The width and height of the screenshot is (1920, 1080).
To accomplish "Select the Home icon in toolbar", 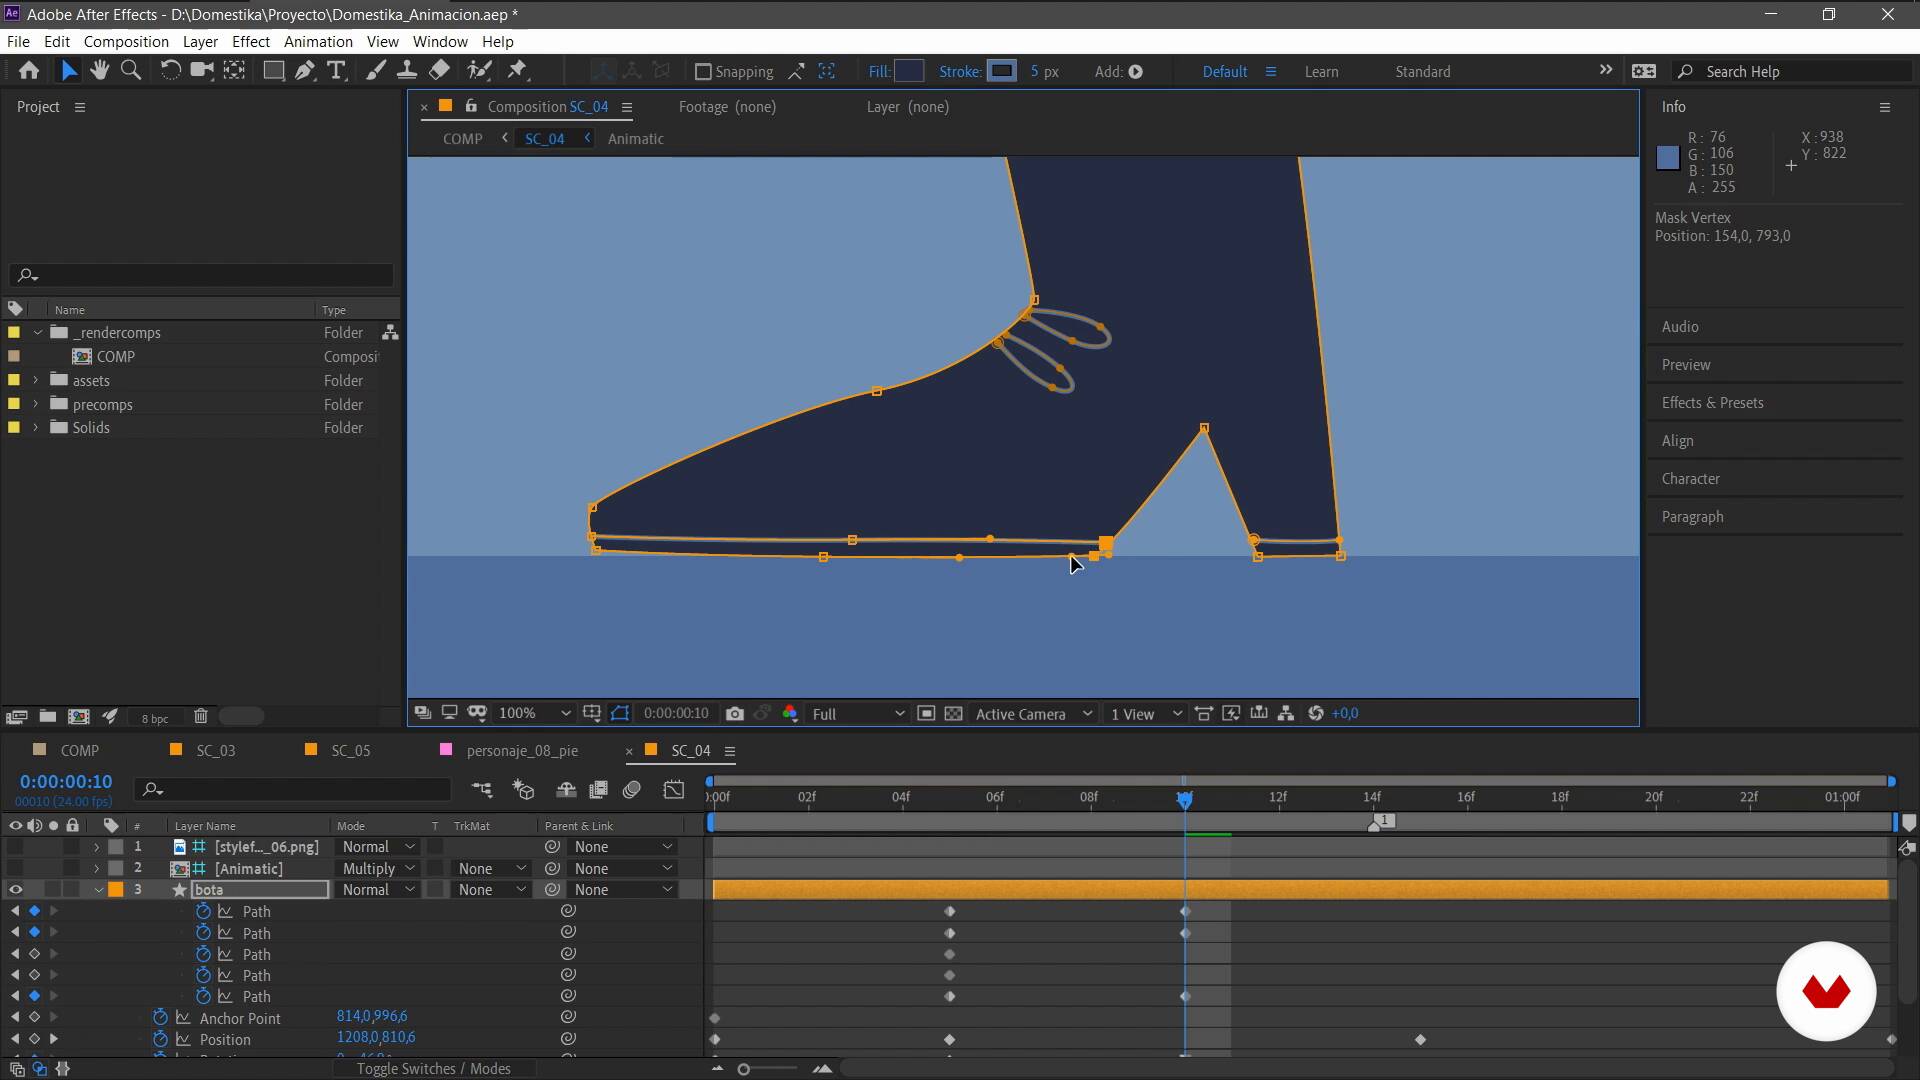I will [x=29, y=71].
